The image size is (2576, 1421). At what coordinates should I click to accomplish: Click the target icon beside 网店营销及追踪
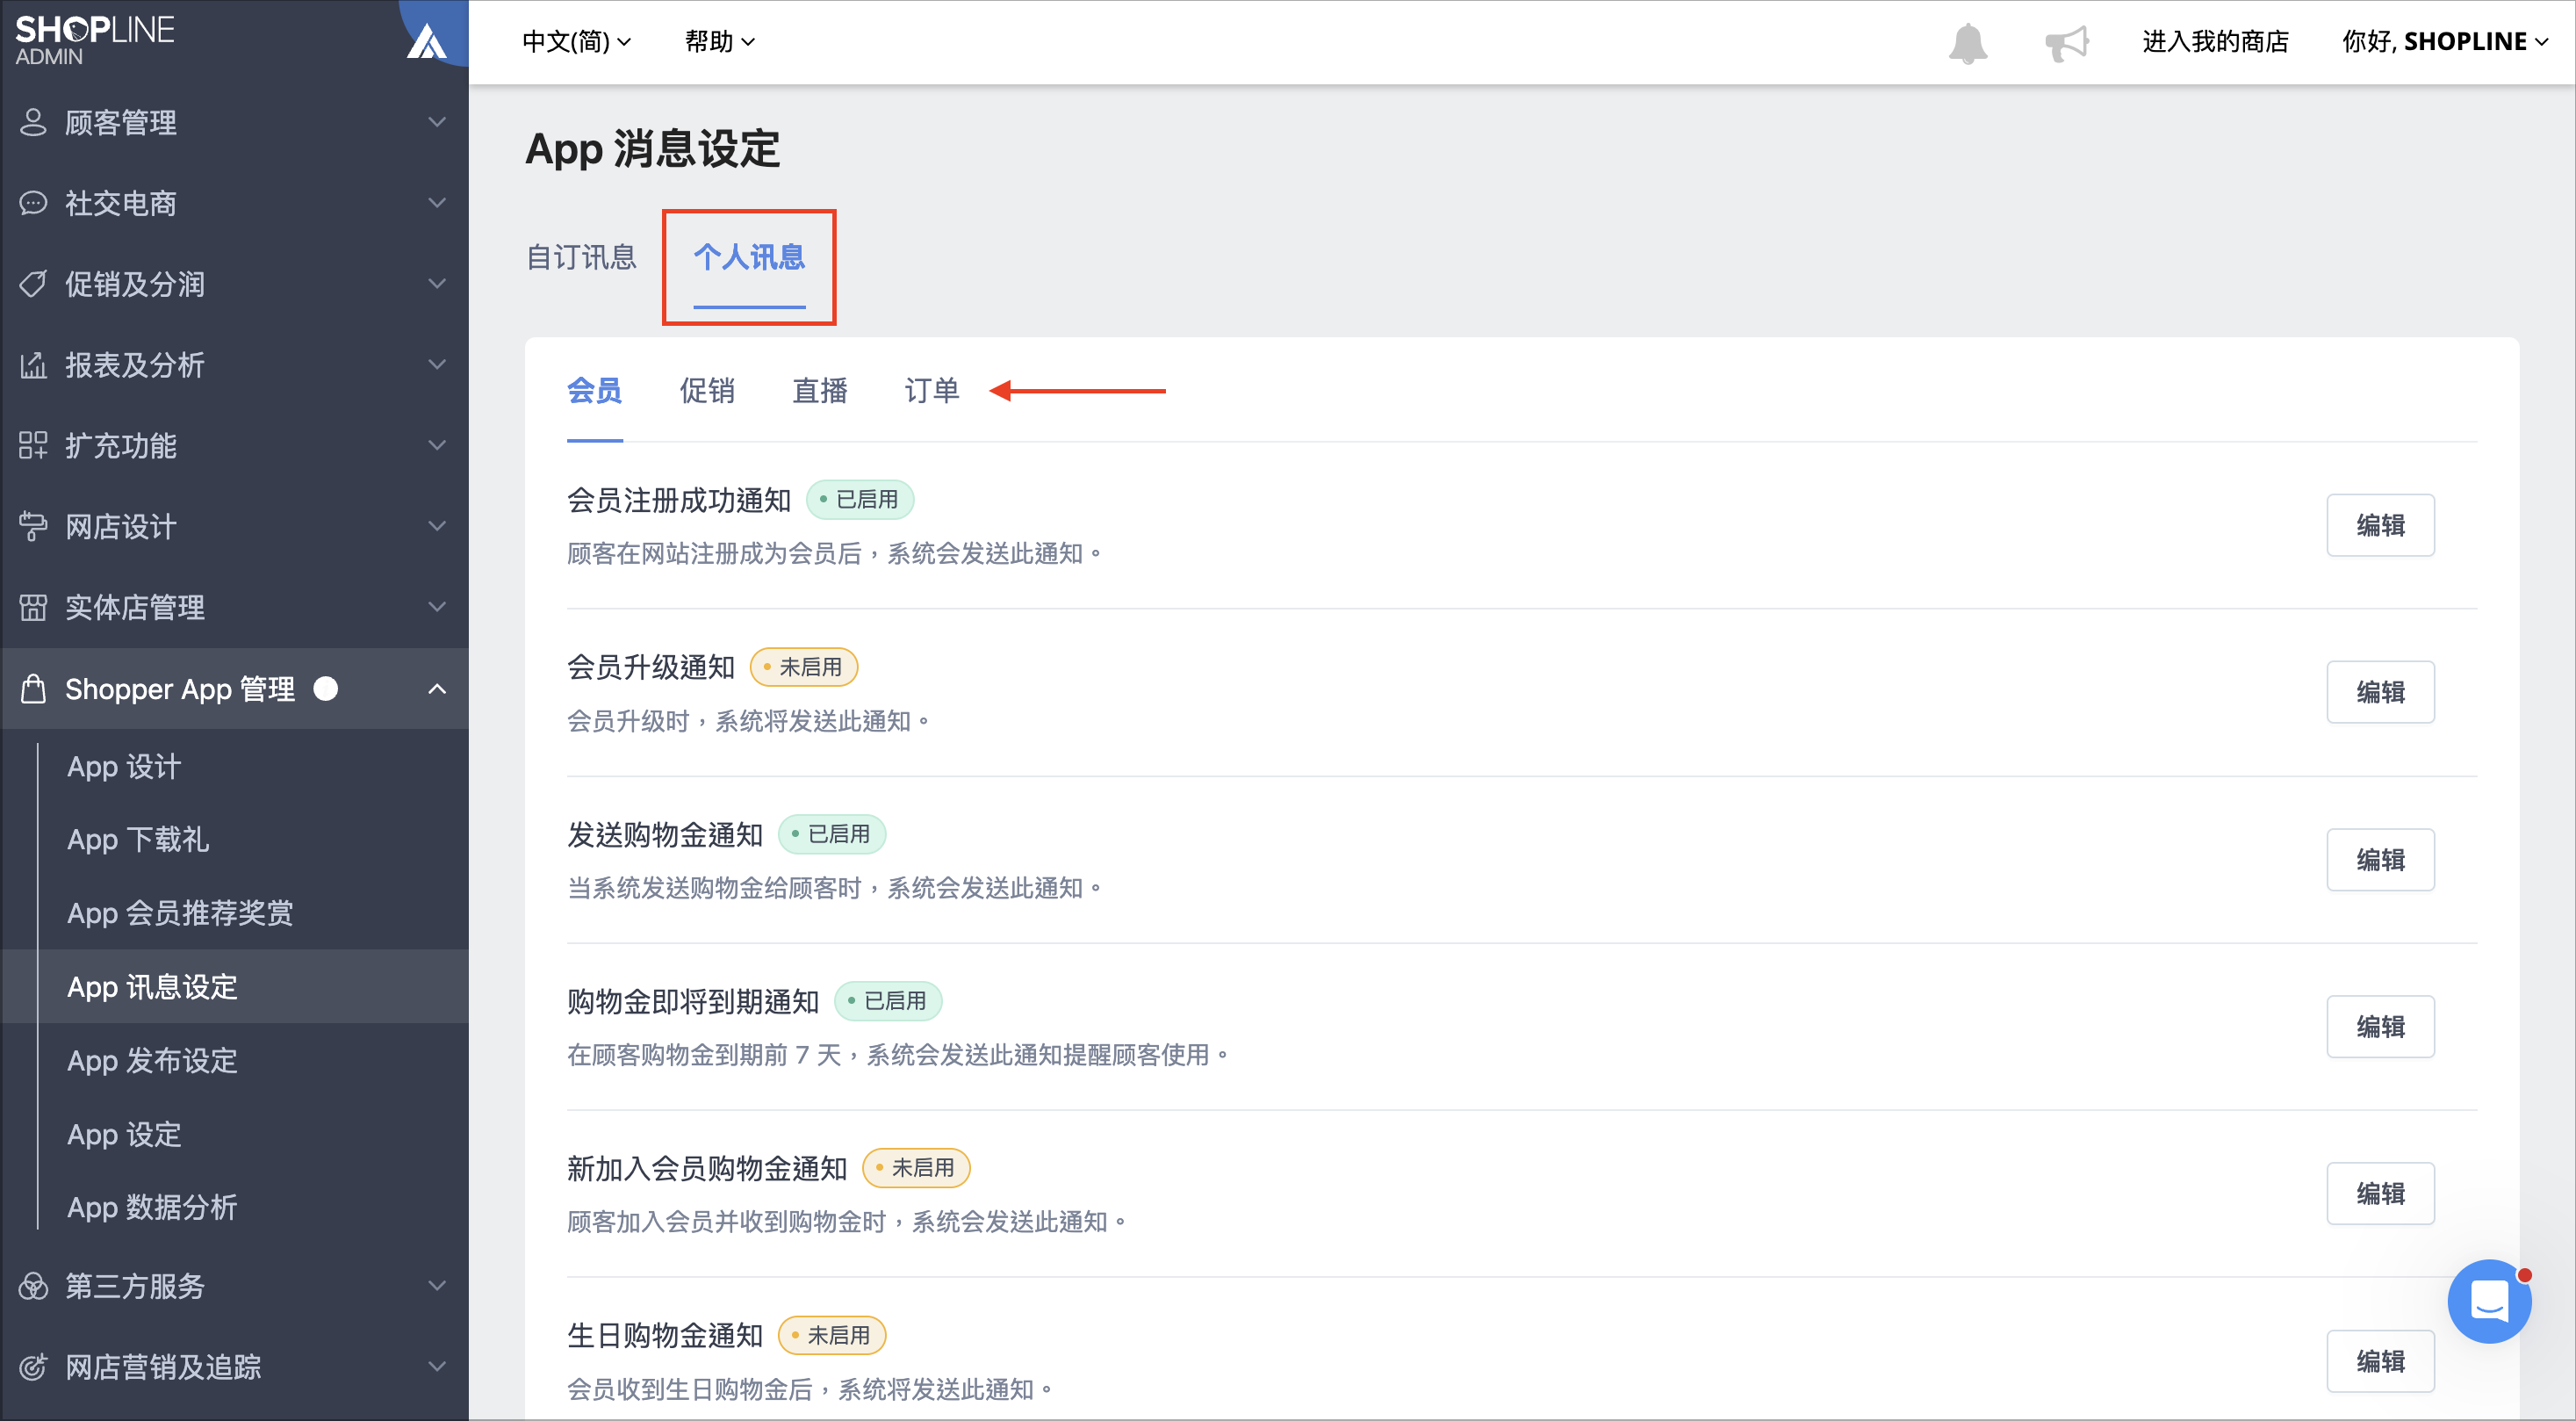33,1366
